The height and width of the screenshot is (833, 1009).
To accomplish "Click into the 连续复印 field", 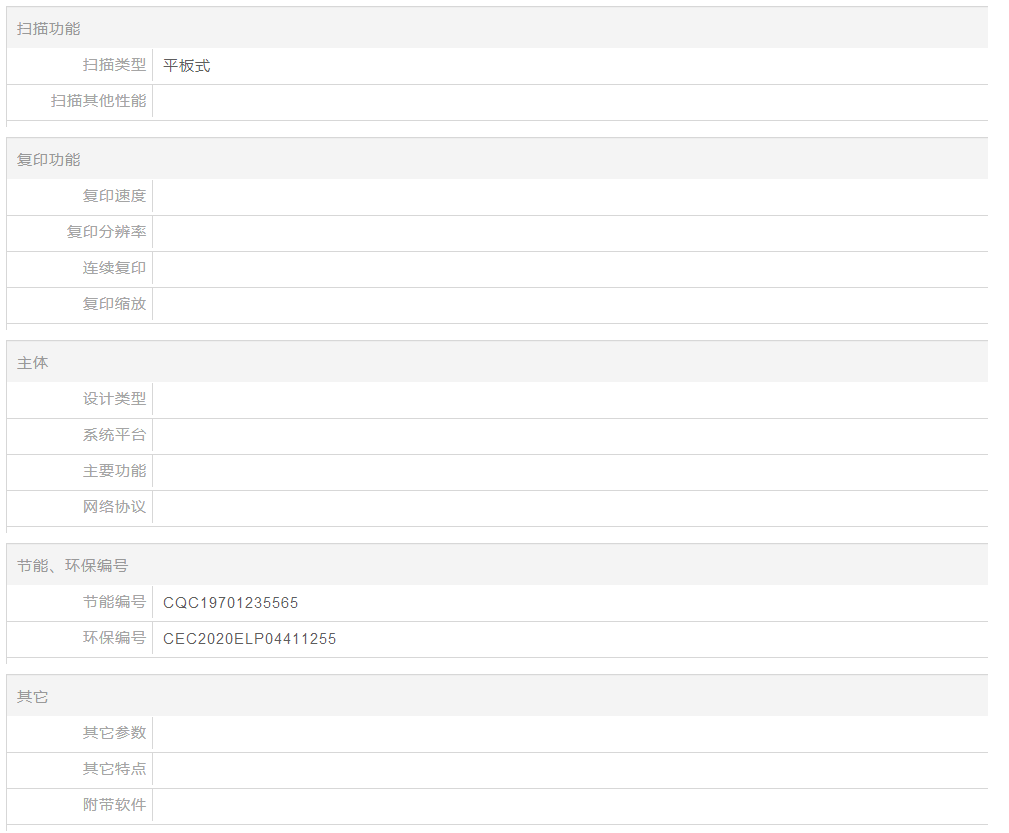I will coord(569,269).
